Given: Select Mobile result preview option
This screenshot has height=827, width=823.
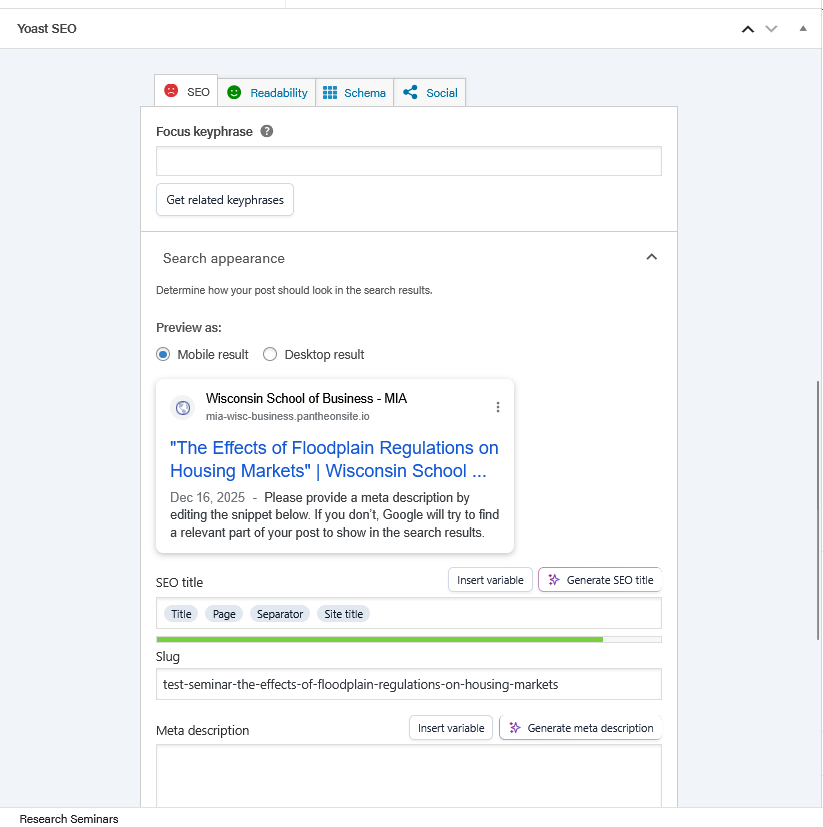Looking at the screenshot, I should pyautogui.click(x=163, y=355).
